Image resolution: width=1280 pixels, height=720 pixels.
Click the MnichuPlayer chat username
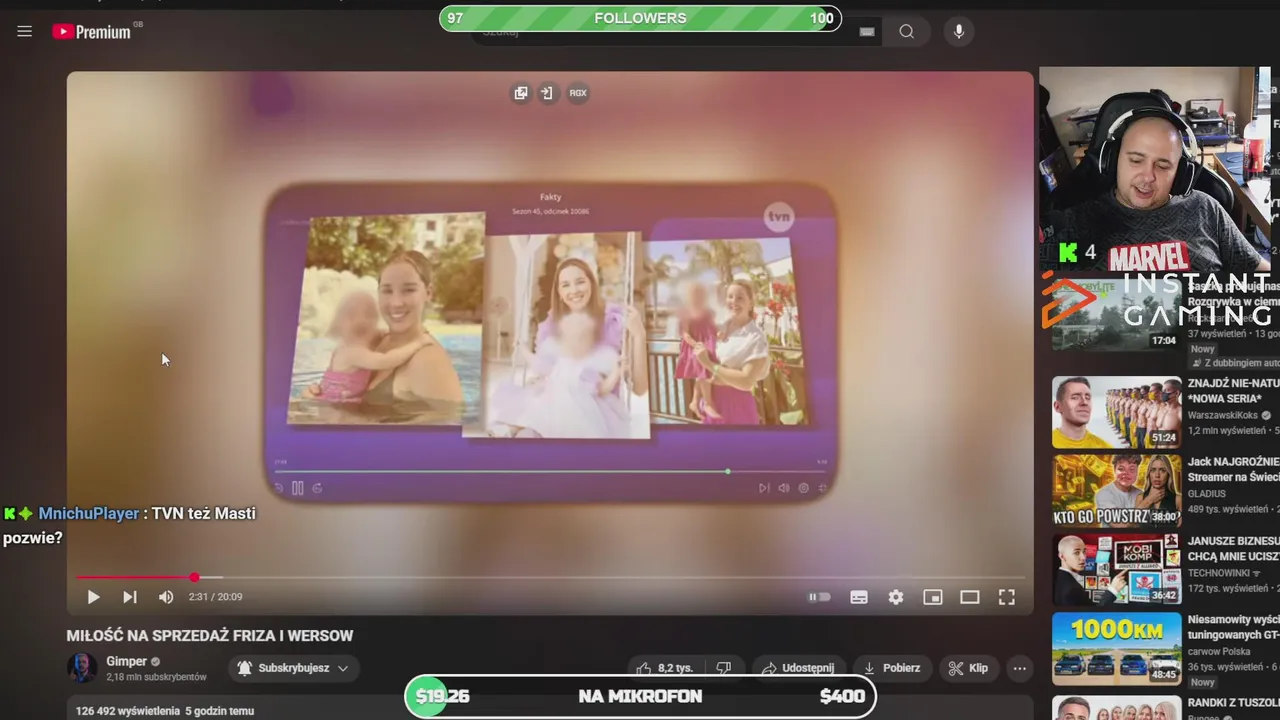coord(89,513)
